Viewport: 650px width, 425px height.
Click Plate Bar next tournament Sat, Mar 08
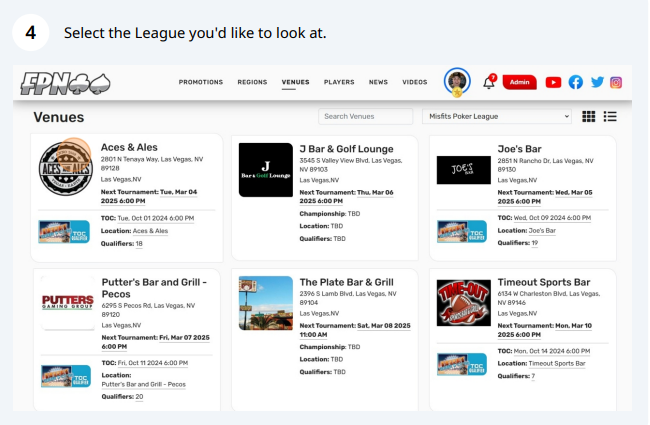pos(355,330)
